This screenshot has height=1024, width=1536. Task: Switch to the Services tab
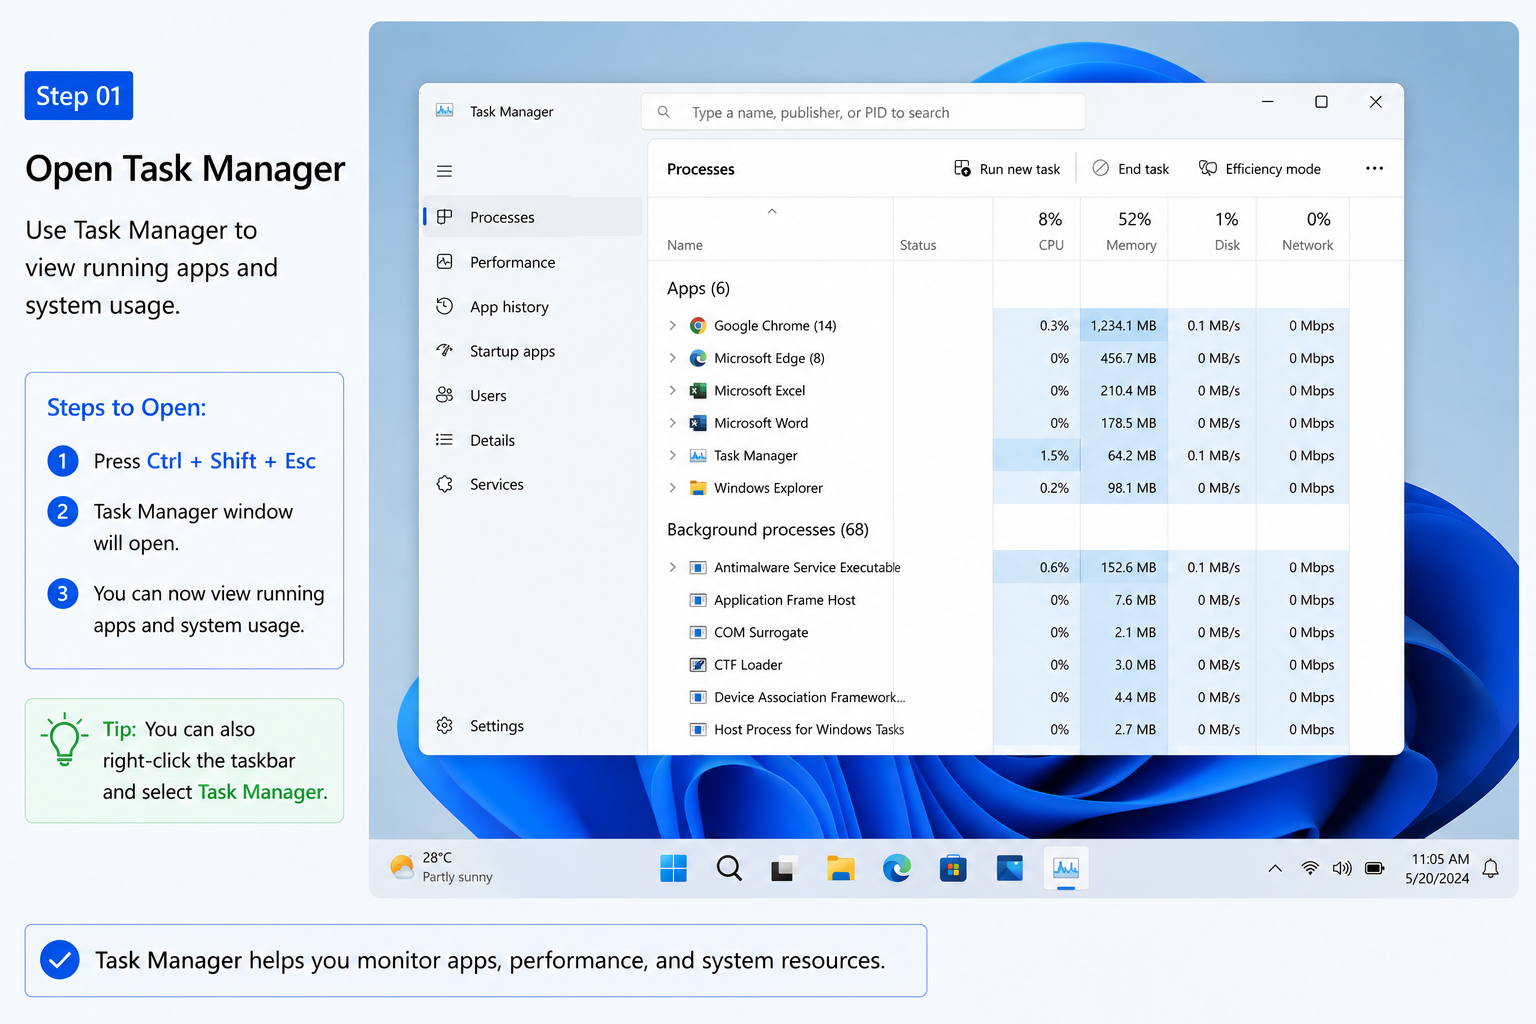532,484
